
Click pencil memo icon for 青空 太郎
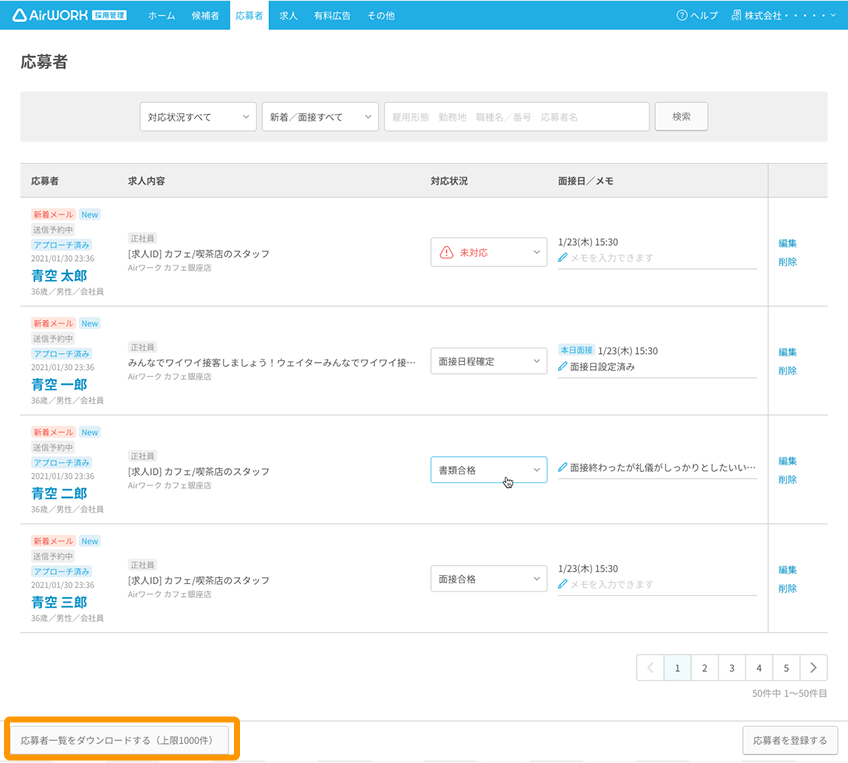[563, 258]
